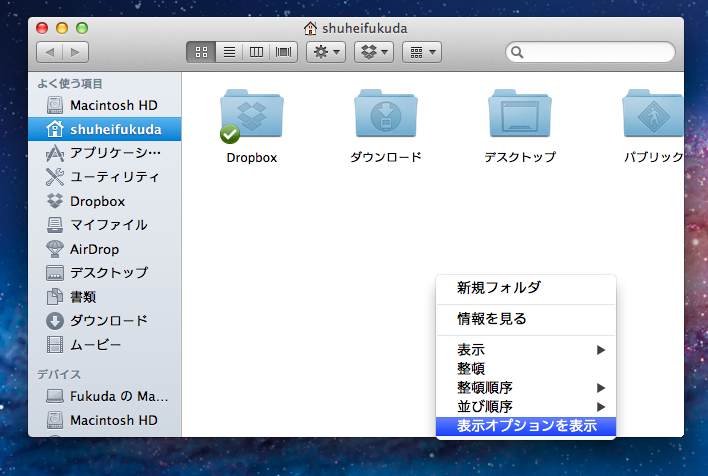Select shuheifukuda home in sidebar
This screenshot has width=708, height=476.
click(x=105, y=129)
